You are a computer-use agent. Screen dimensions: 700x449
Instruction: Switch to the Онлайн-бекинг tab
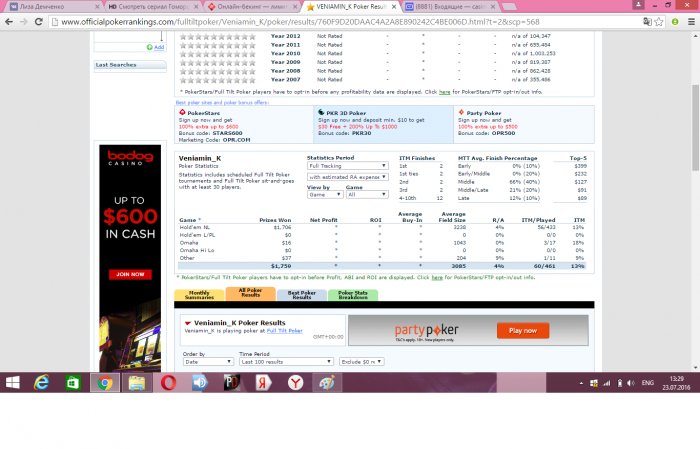251,7
